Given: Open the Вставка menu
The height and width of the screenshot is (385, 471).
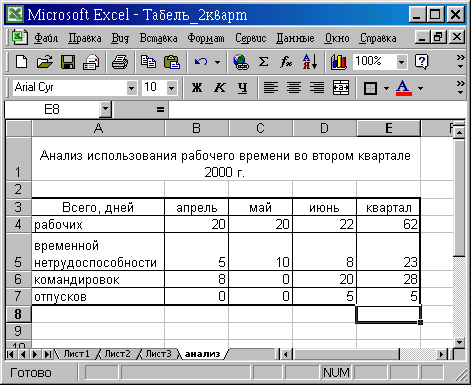Looking at the screenshot, I should pos(158,38).
